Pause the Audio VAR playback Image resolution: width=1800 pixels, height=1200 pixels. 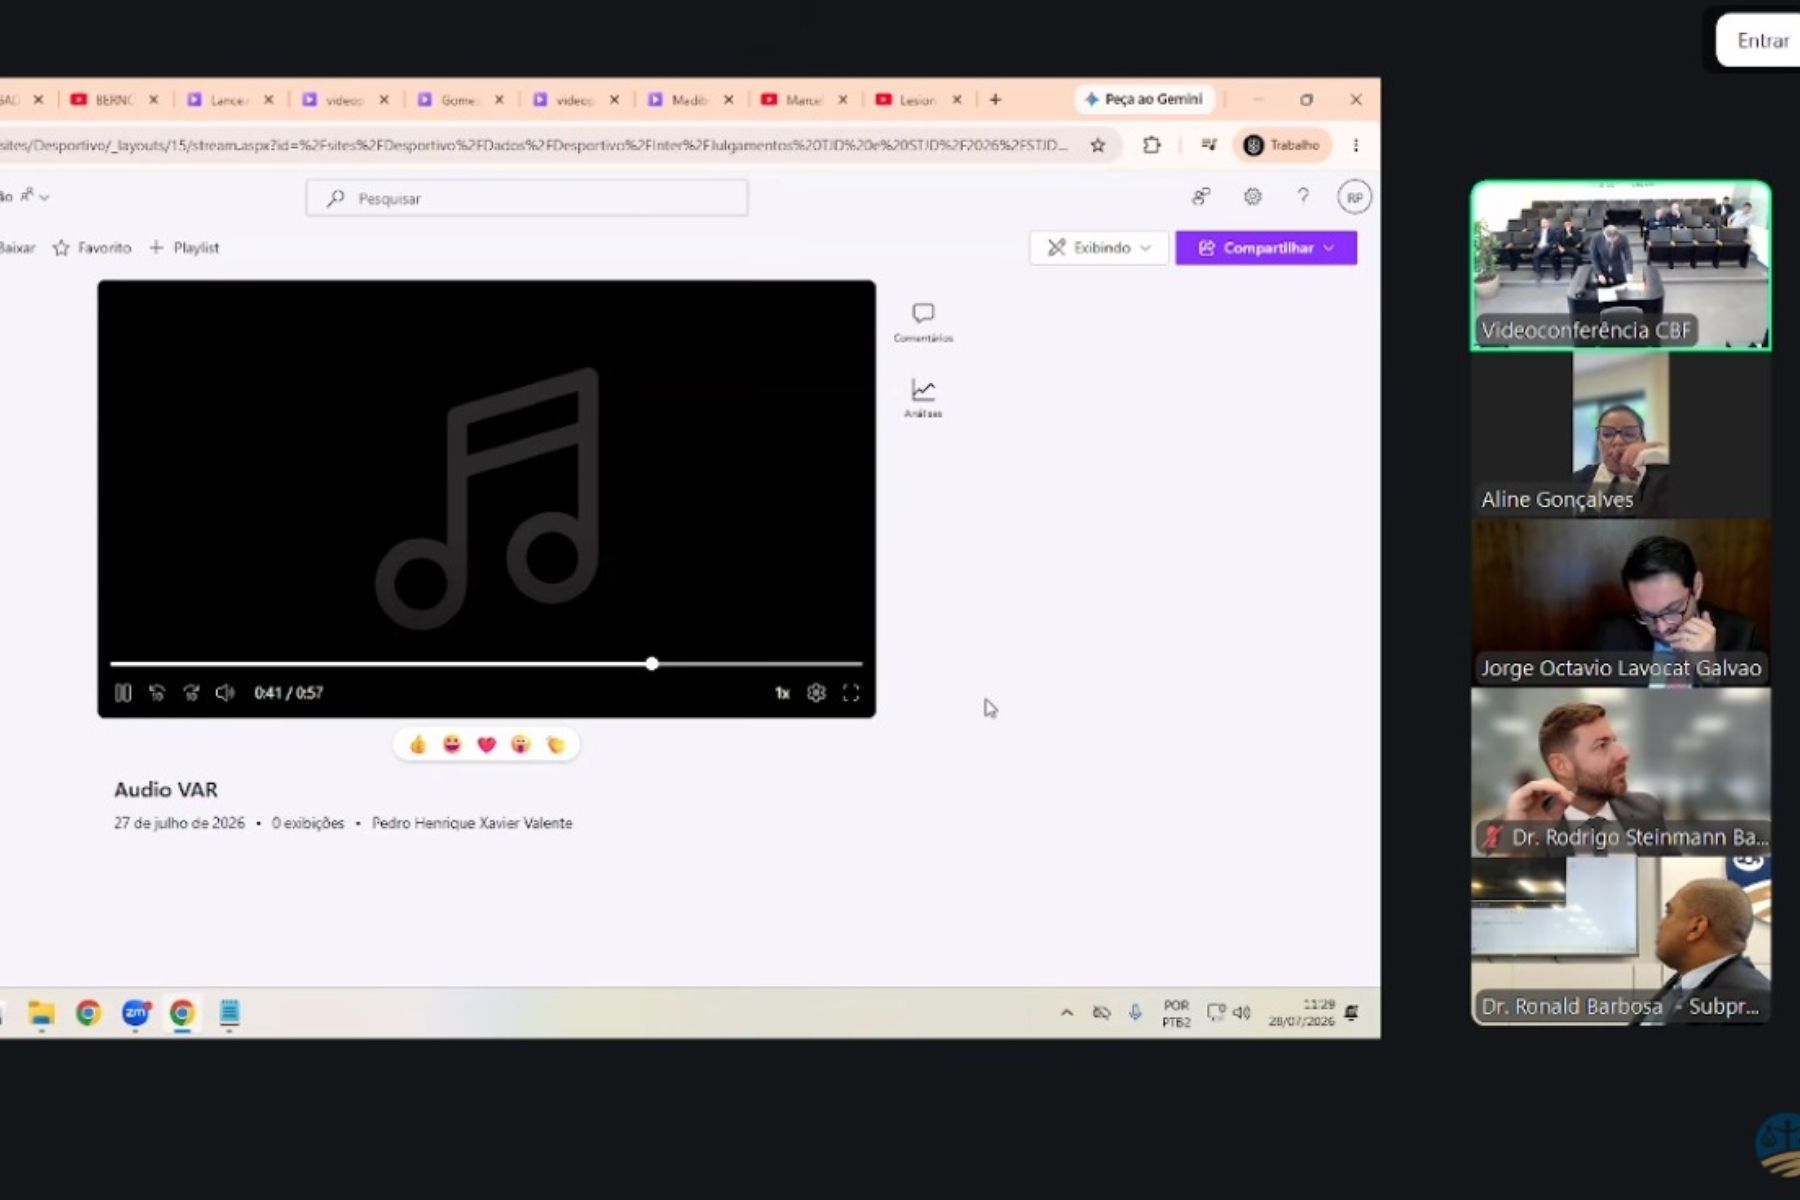[x=123, y=692]
